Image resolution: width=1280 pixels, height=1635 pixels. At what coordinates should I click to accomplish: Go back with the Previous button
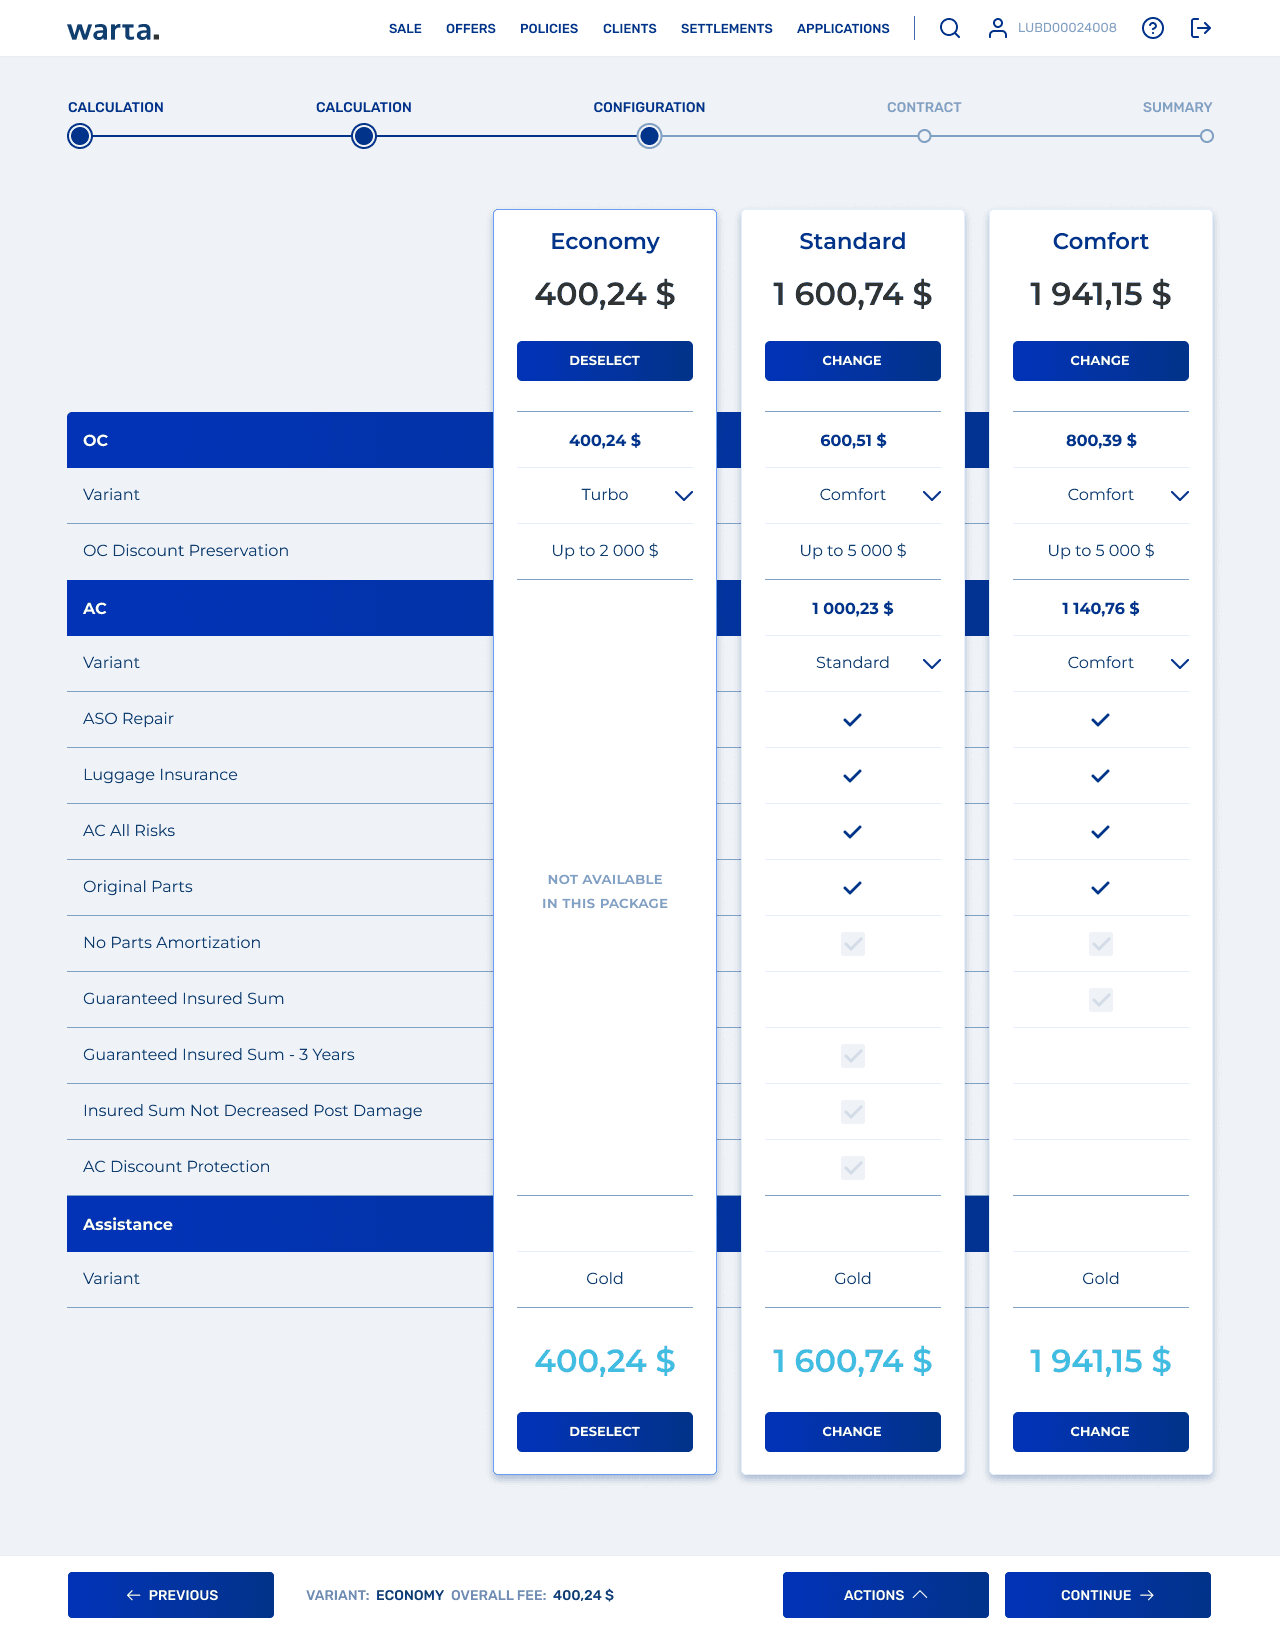tap(171, 1595)
